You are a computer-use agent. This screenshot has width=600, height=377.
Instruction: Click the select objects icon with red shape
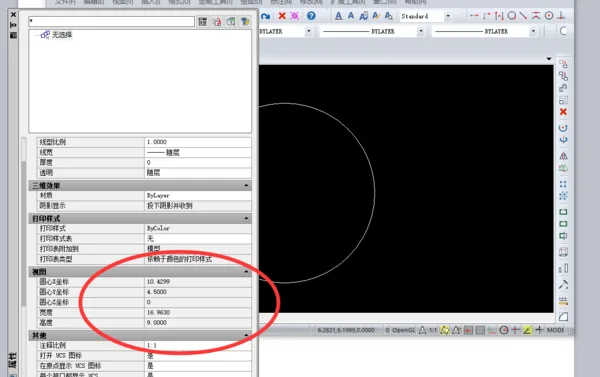pyautogui.click(x=217, y=21)
